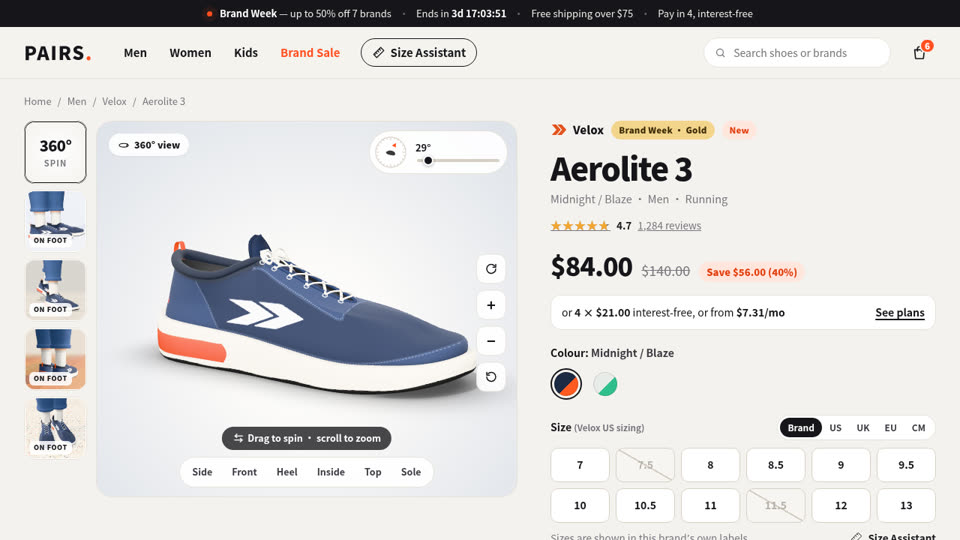The height and width of the screenshot is (540, 960).
Task: Open first ON FOOT thumbnail
Action: point(55,220)
